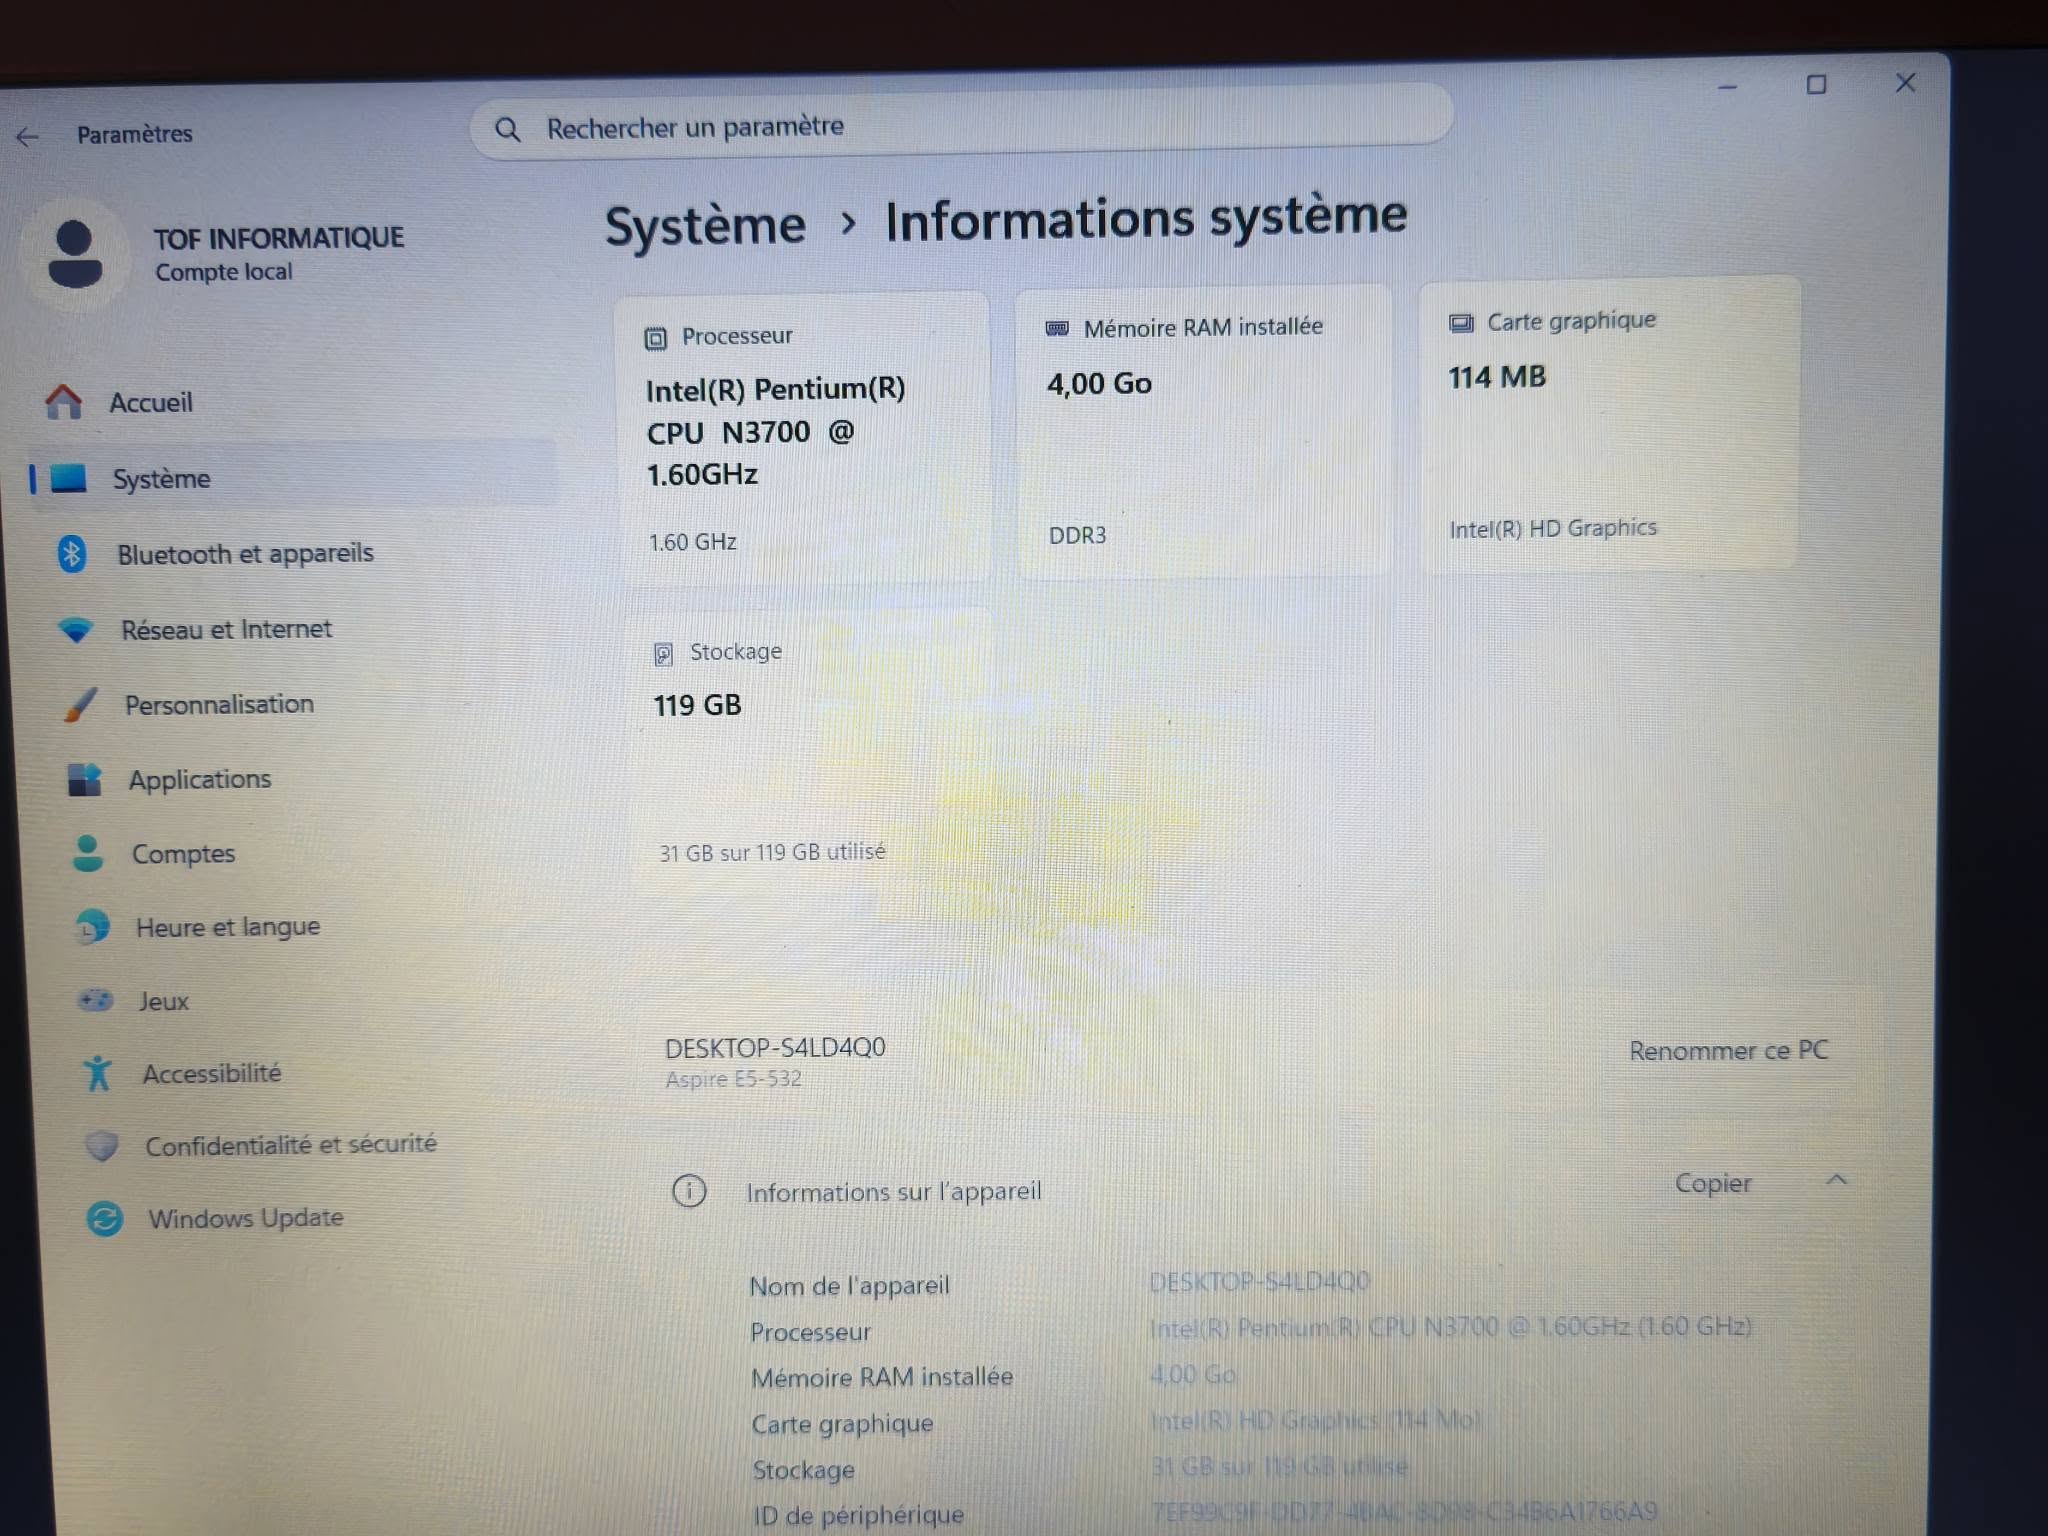Click the DESKTOP-S4LD4Q0 device name heading

point(775,1047)
